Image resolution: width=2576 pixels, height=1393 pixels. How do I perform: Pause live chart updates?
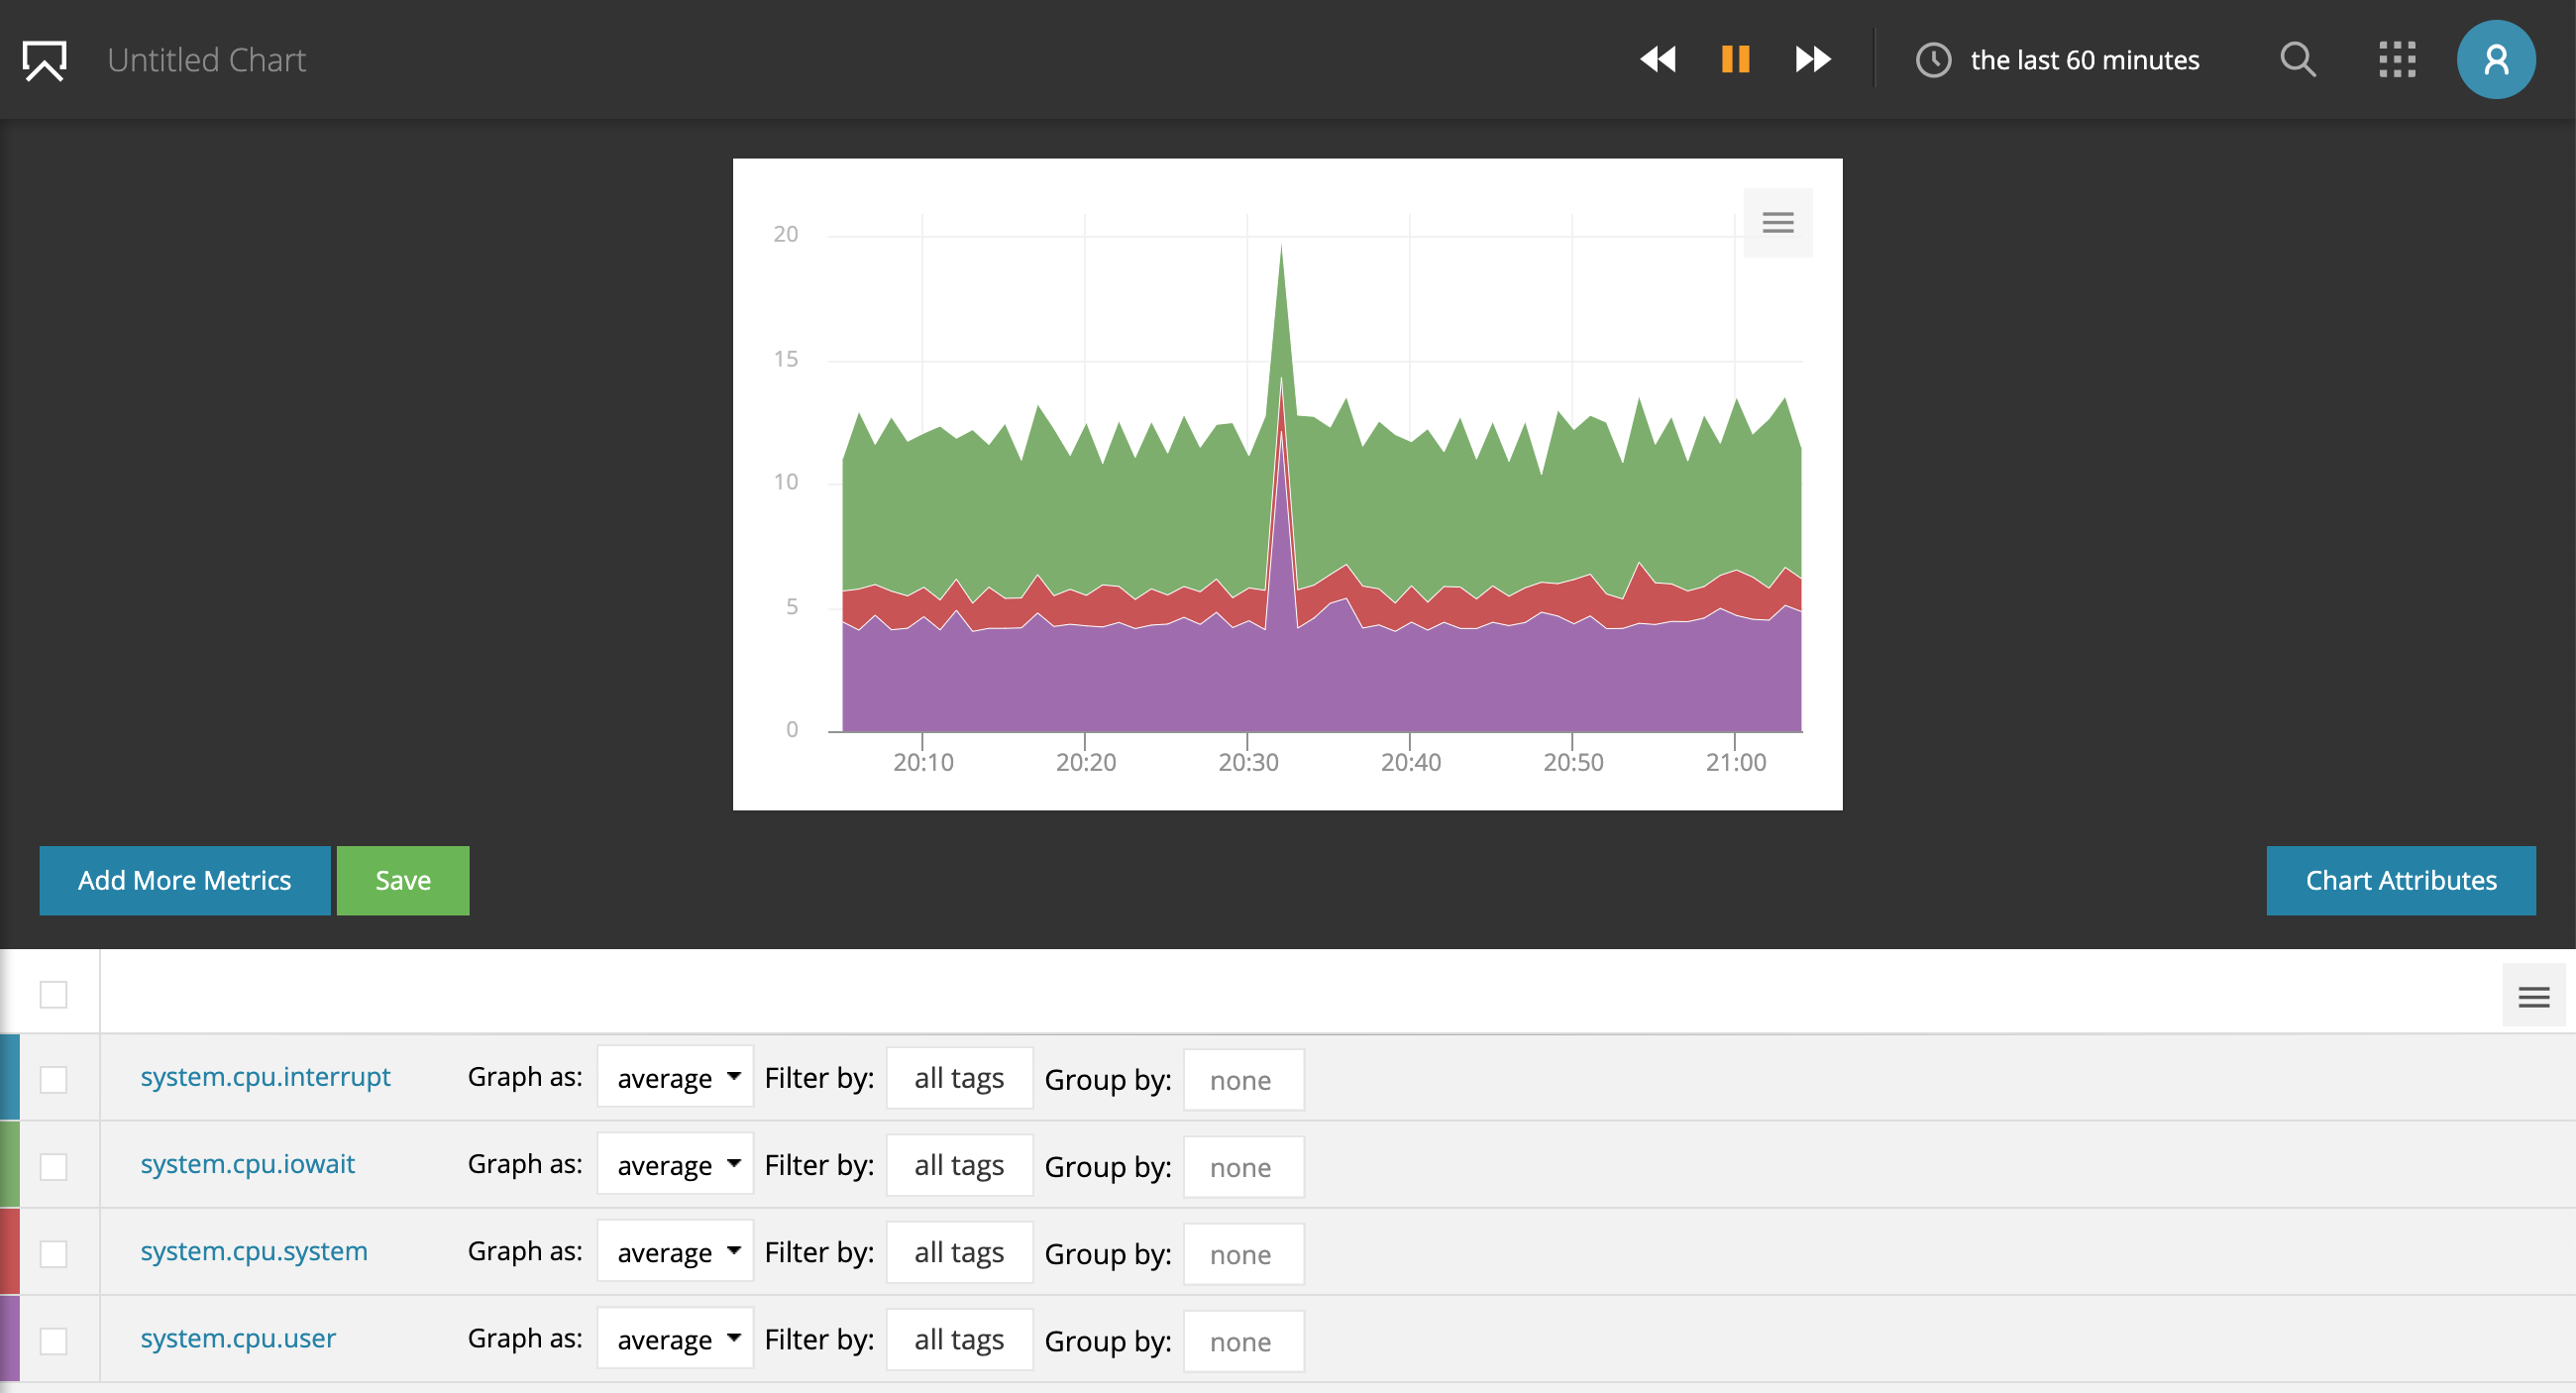point(1735,60)
